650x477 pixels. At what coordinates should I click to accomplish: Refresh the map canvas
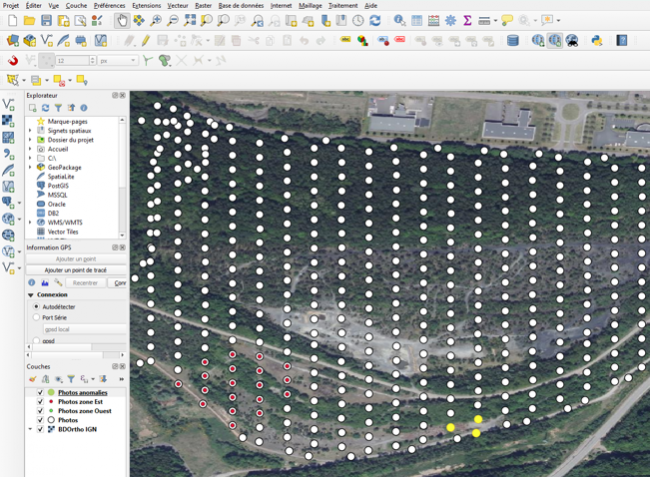(x=375, y=20)
